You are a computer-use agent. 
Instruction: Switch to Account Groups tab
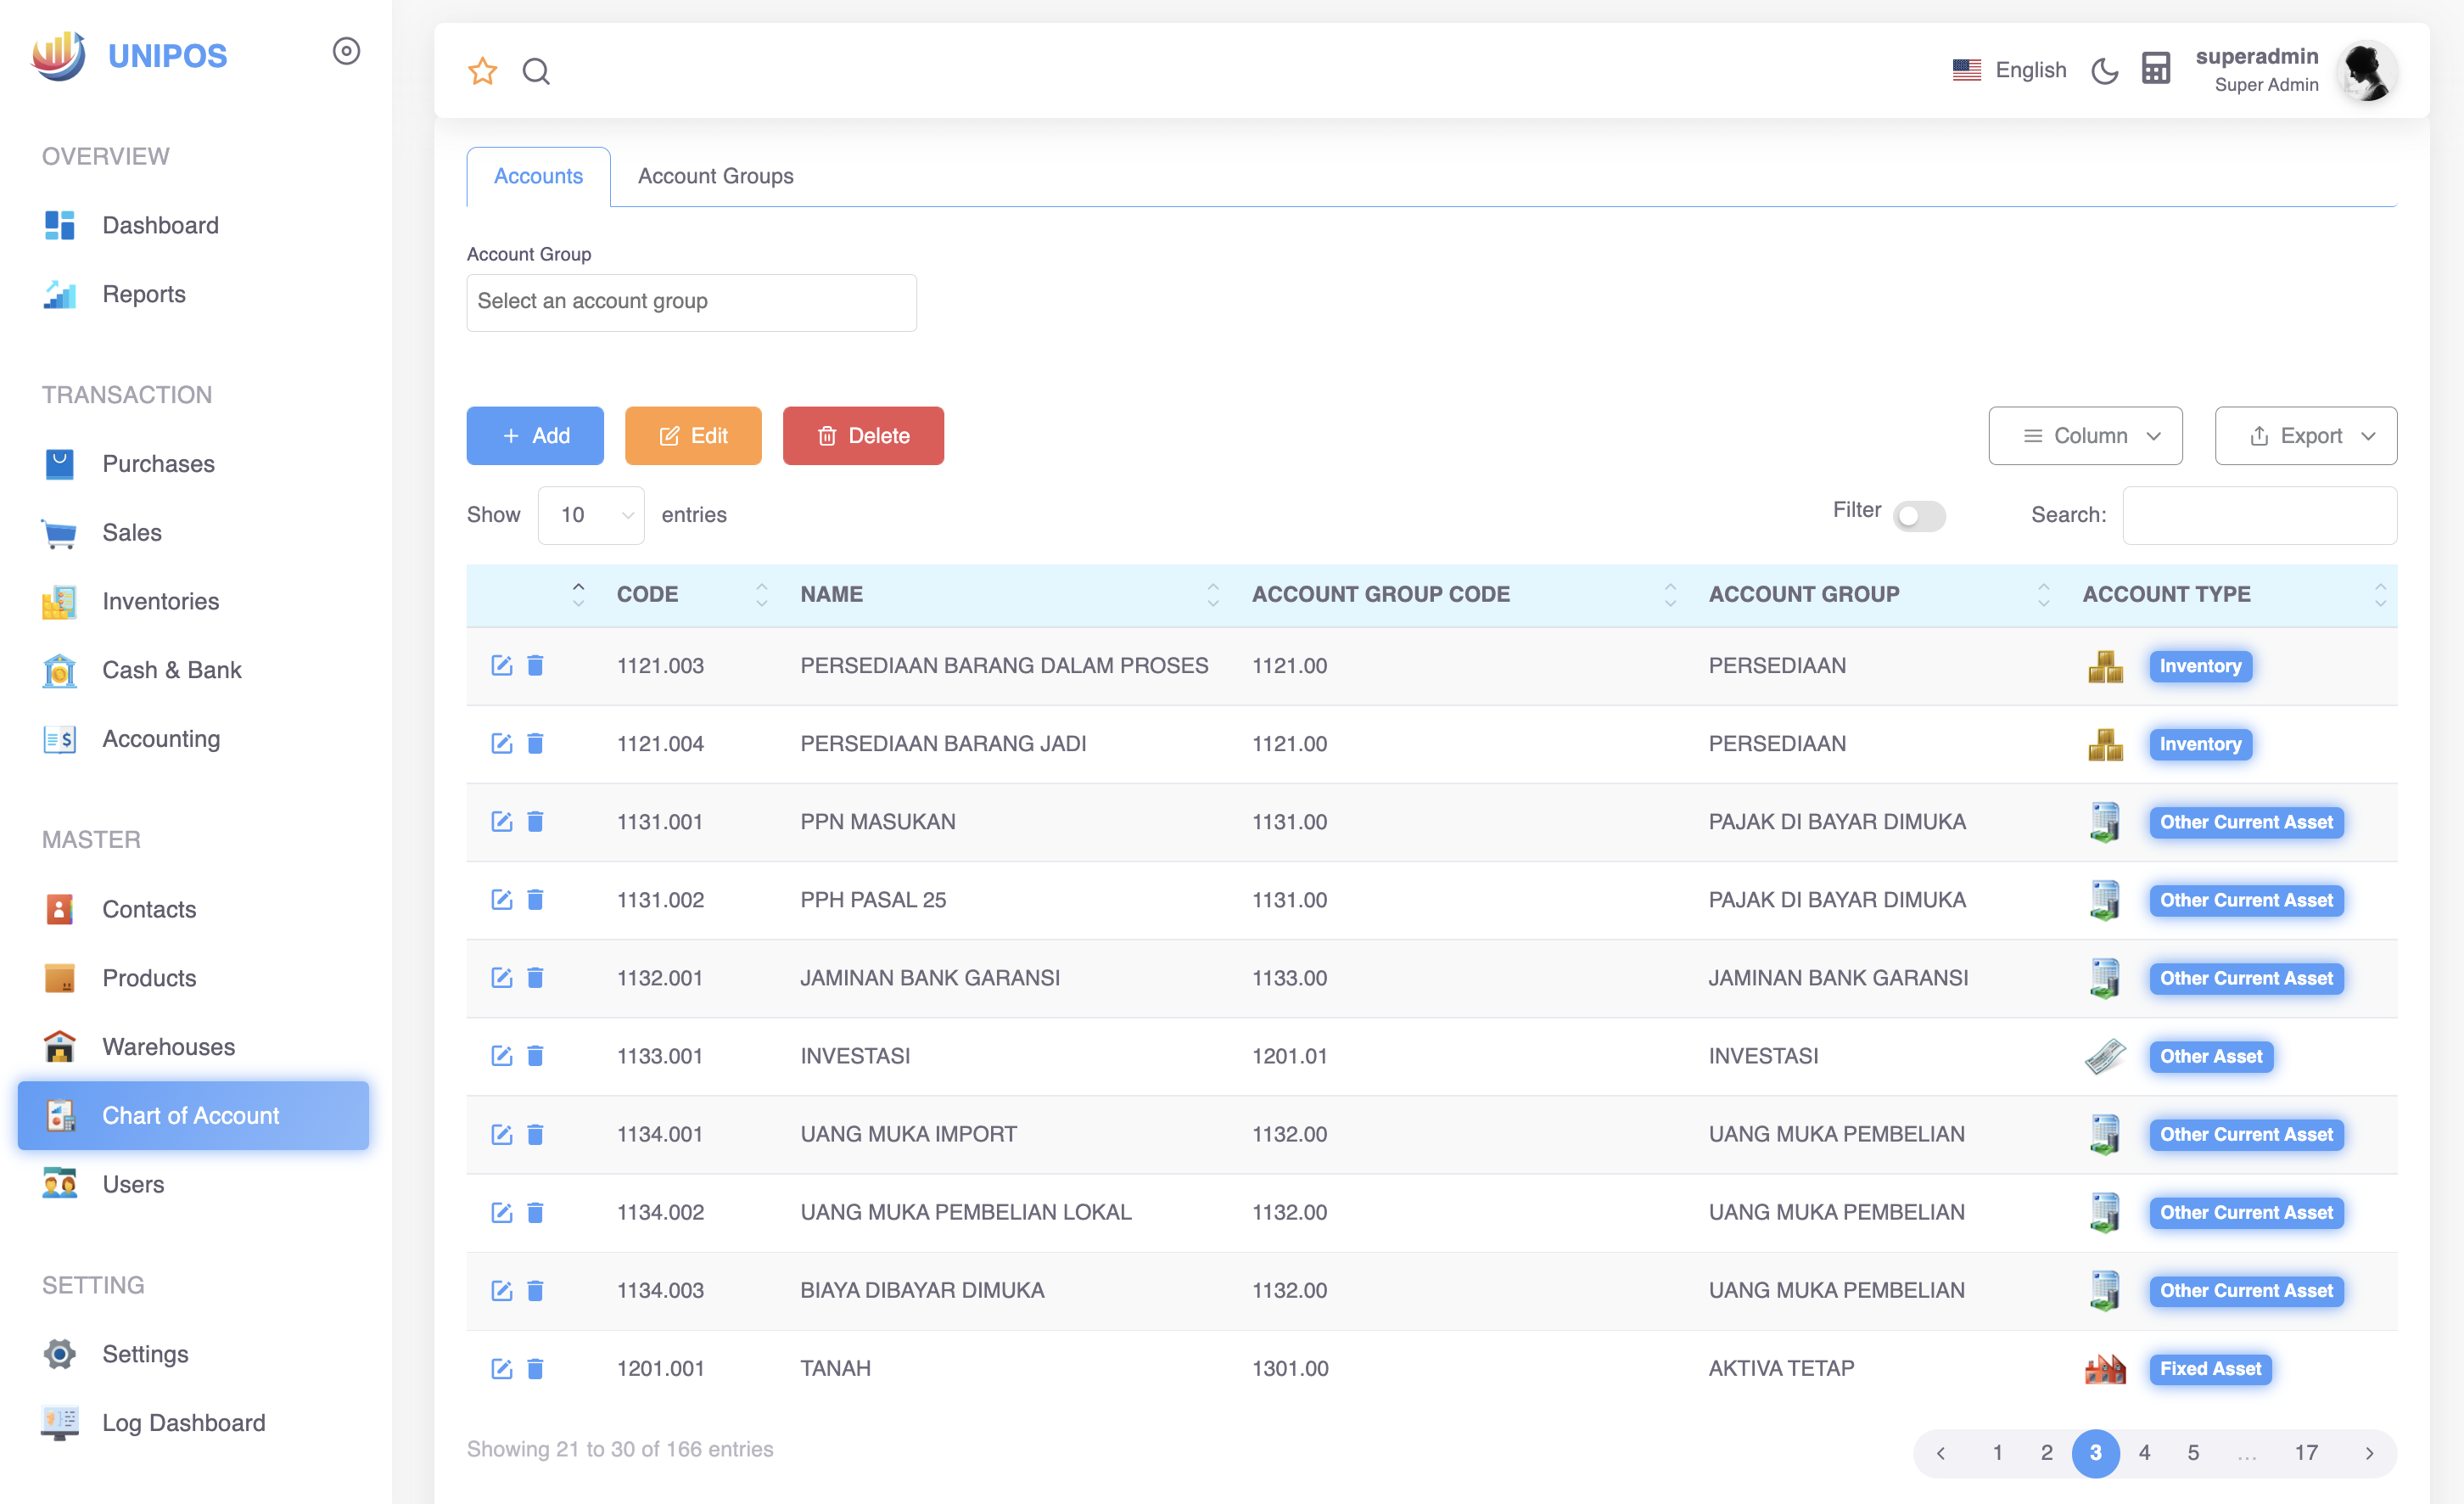(x=715, y=176)
